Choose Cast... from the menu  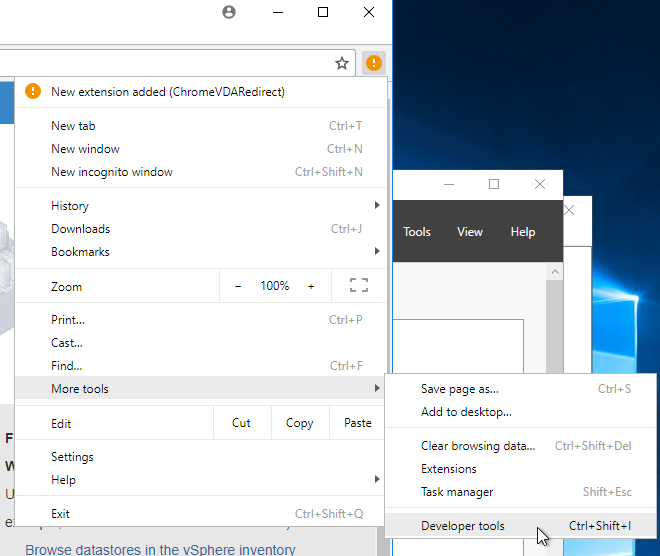tap(200, 343)
